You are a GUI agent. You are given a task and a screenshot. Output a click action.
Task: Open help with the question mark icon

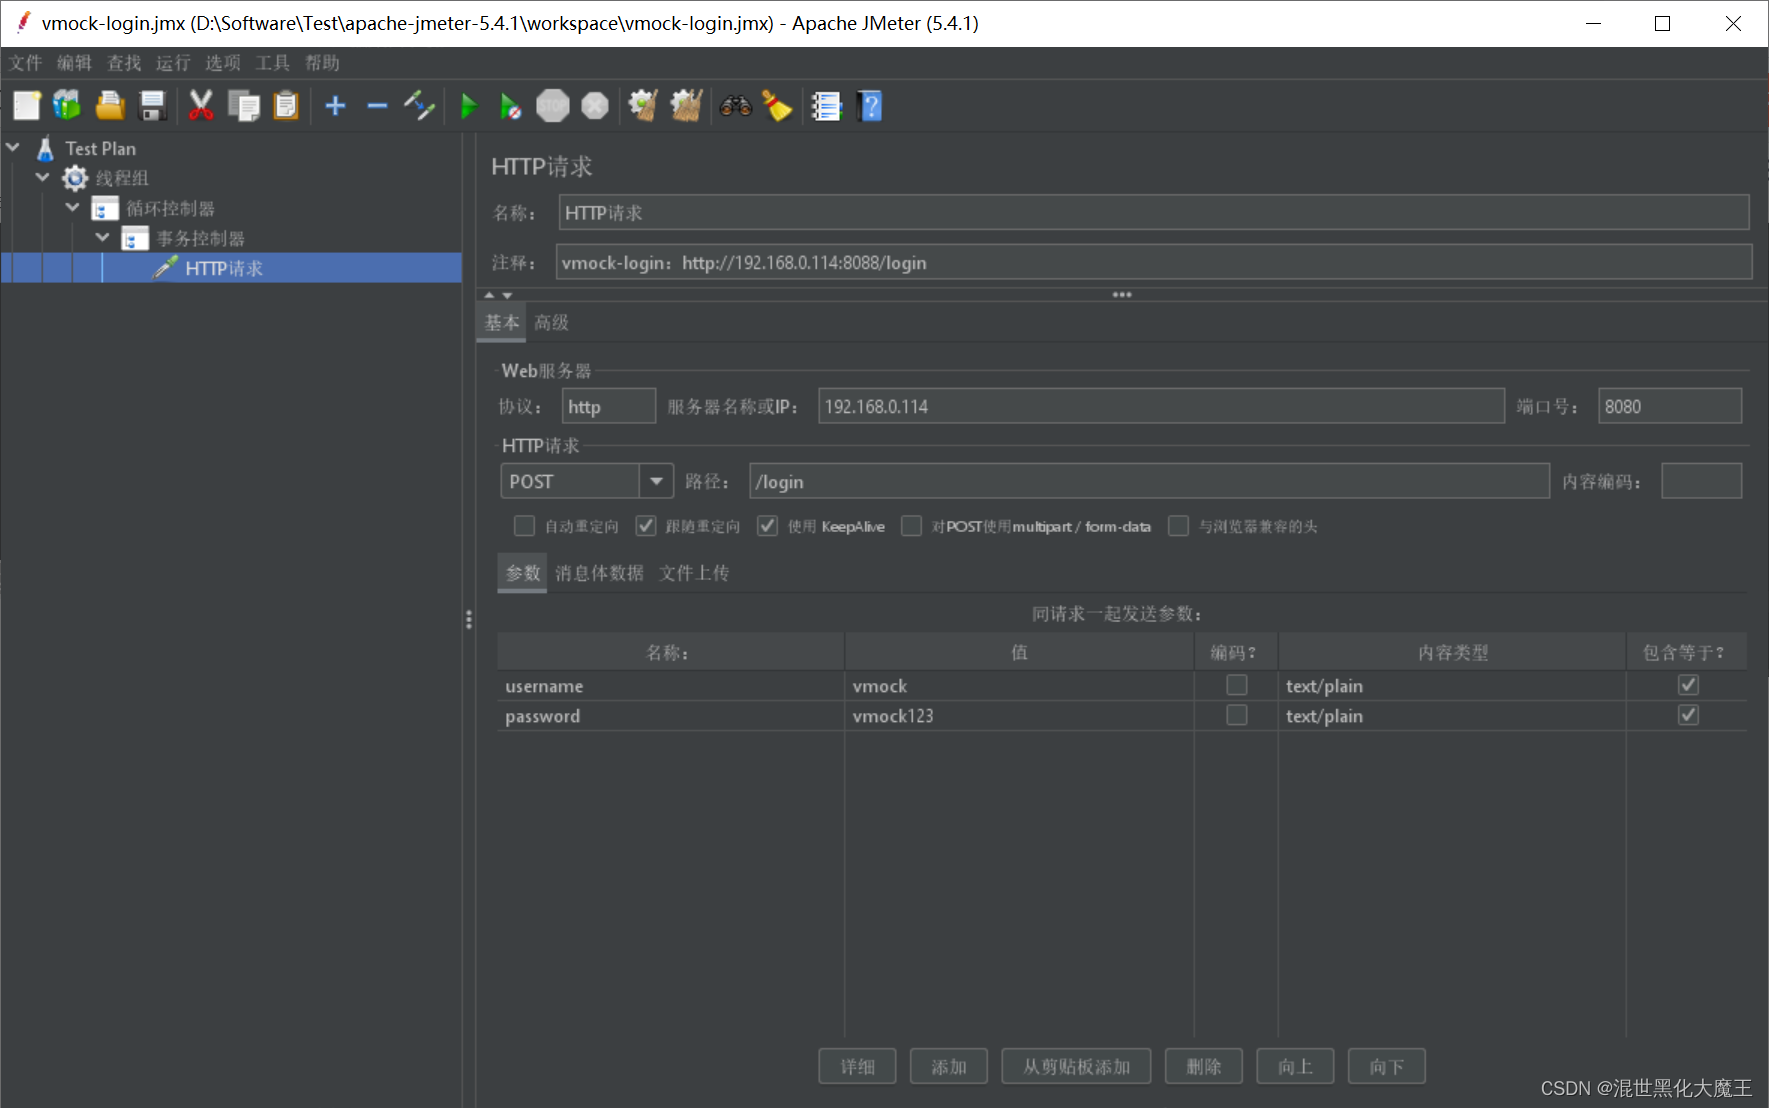pos(870,105)
